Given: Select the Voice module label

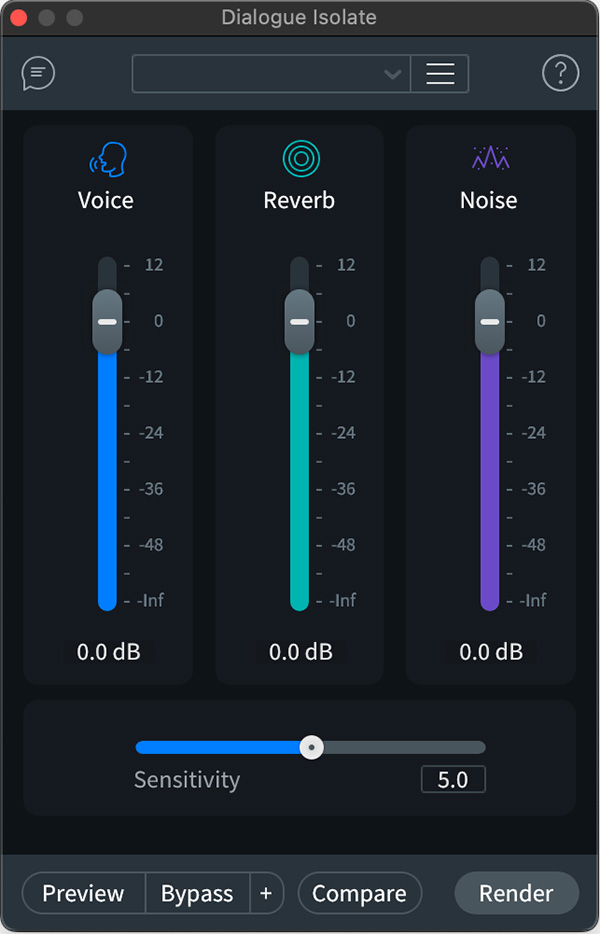Looking at the screenshot, I should (x=105, y=200).
